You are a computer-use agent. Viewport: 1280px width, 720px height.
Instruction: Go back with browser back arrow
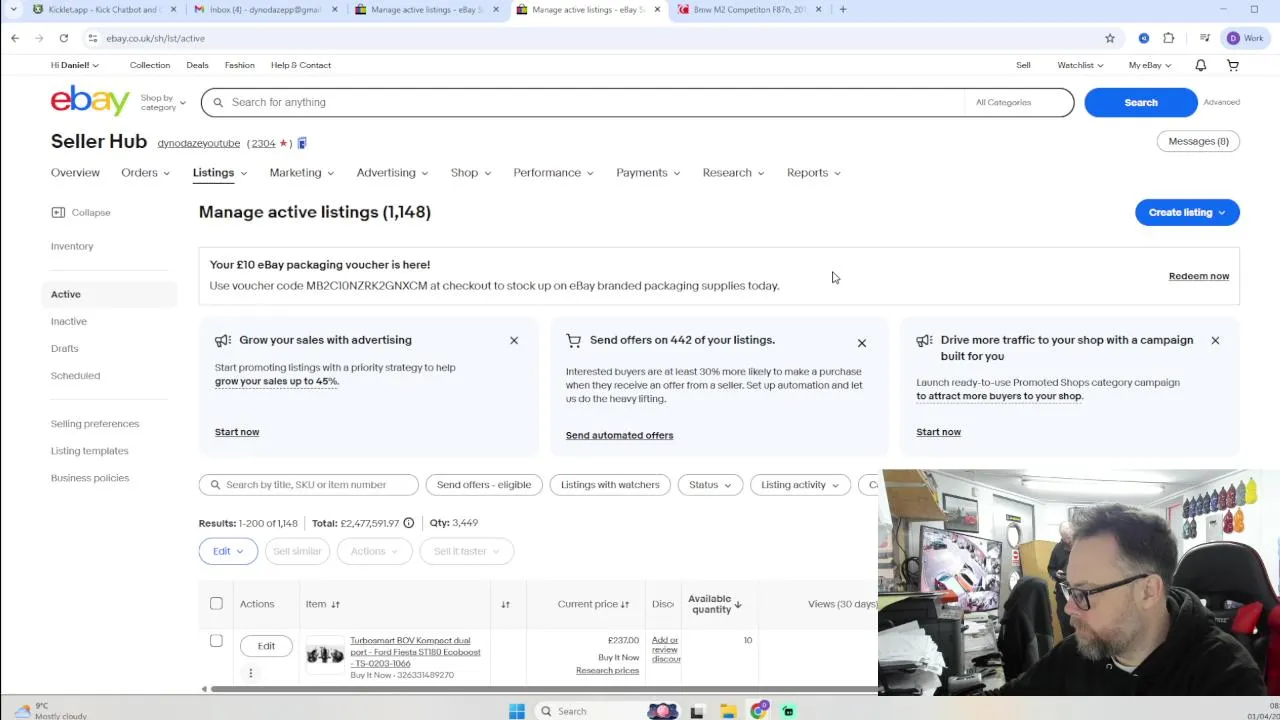(x=15, y=38)
